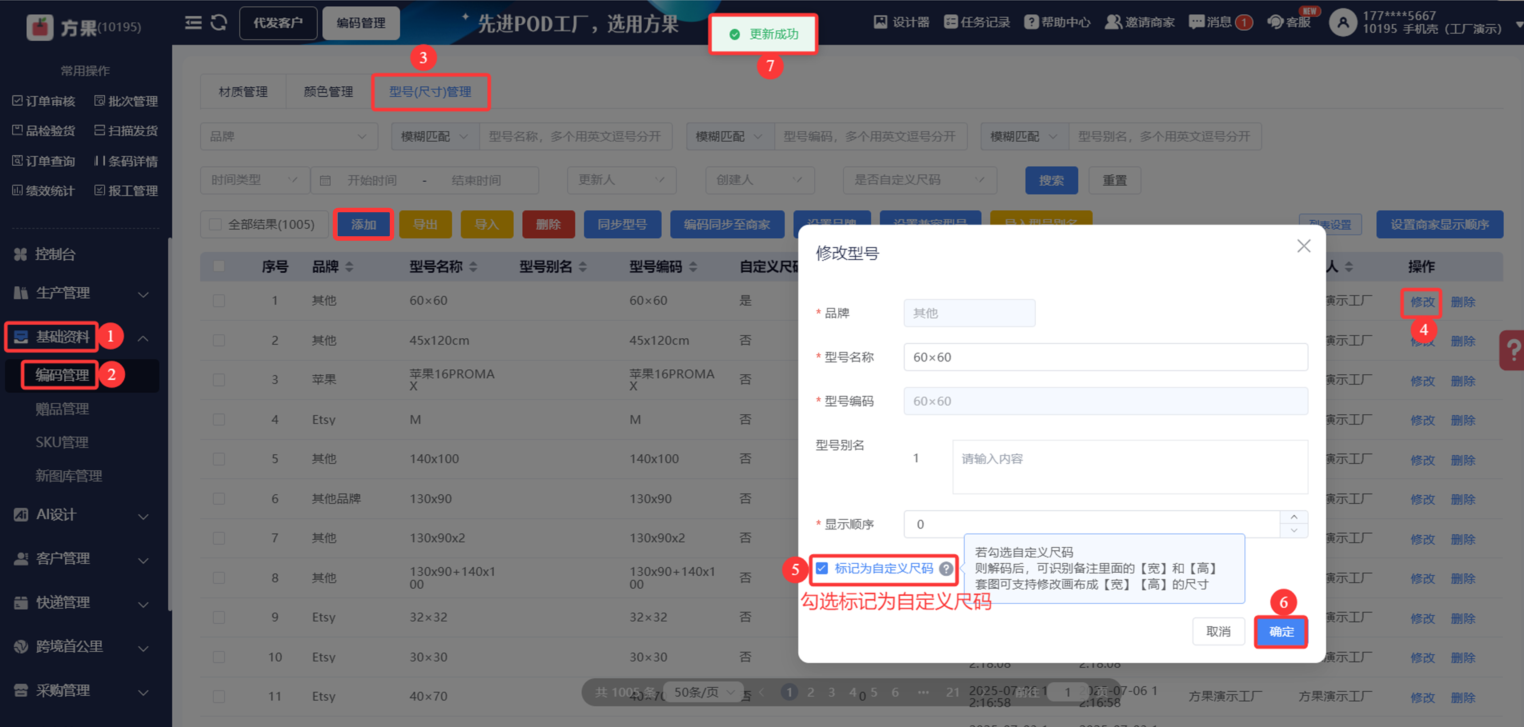Close the 修改型号 dialog
This screenshot has width=1524, height=727.
[1303, 246]
